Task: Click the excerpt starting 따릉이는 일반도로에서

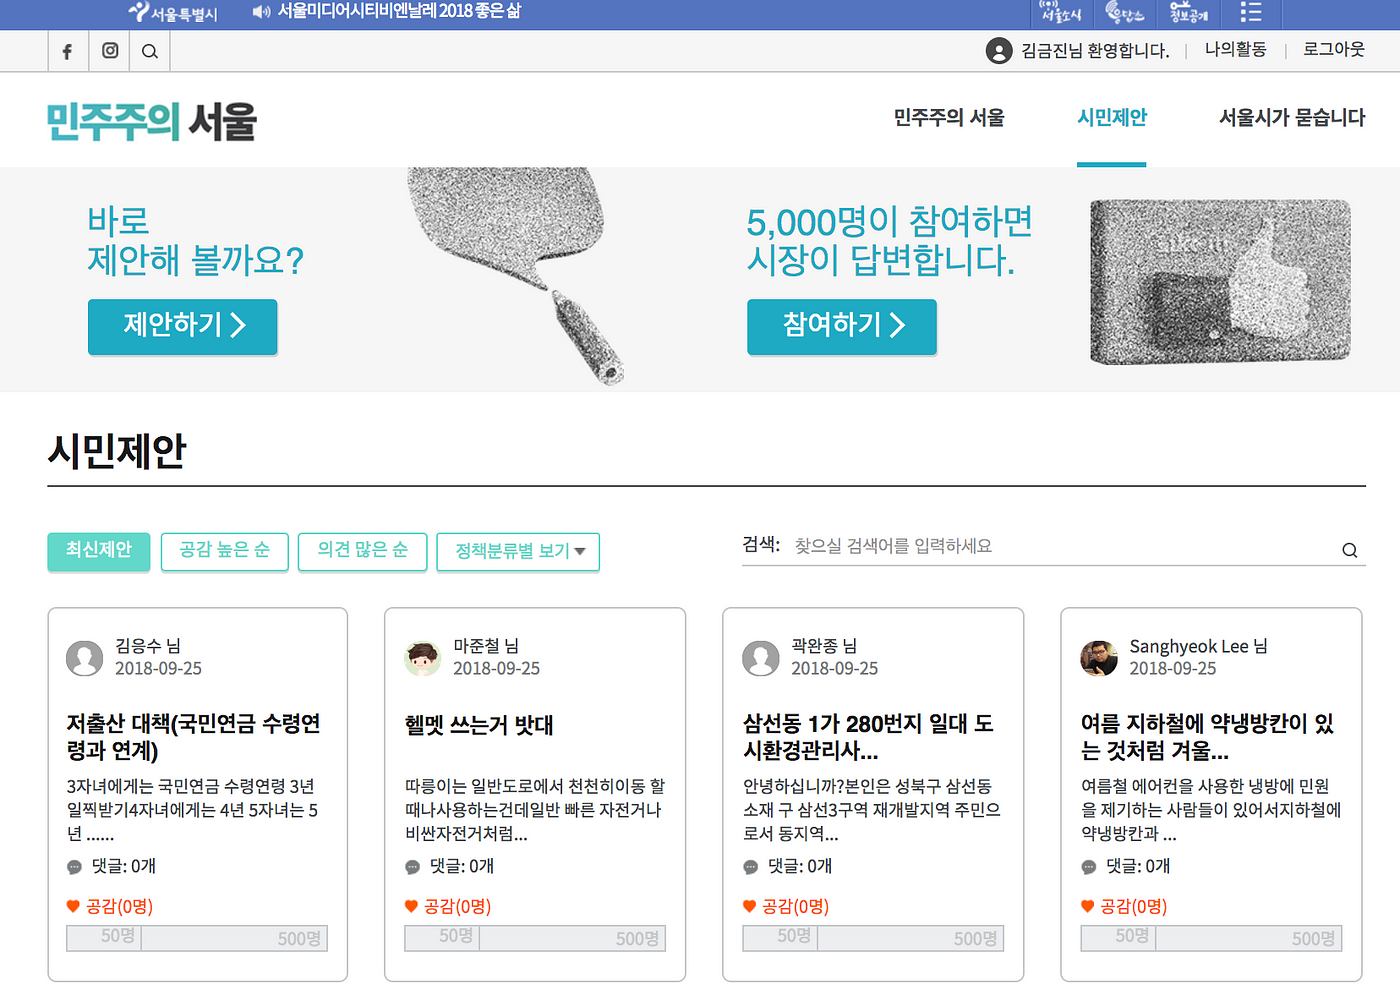Action: coord(535,810)
